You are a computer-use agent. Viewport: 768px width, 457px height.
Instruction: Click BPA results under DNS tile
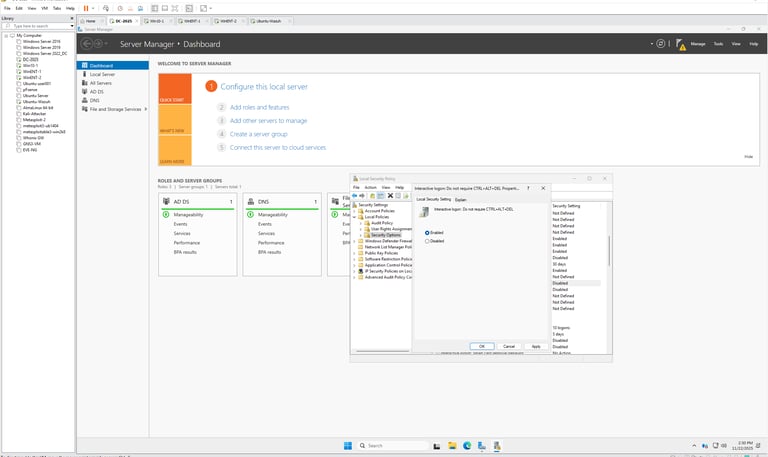coord(269,252)
